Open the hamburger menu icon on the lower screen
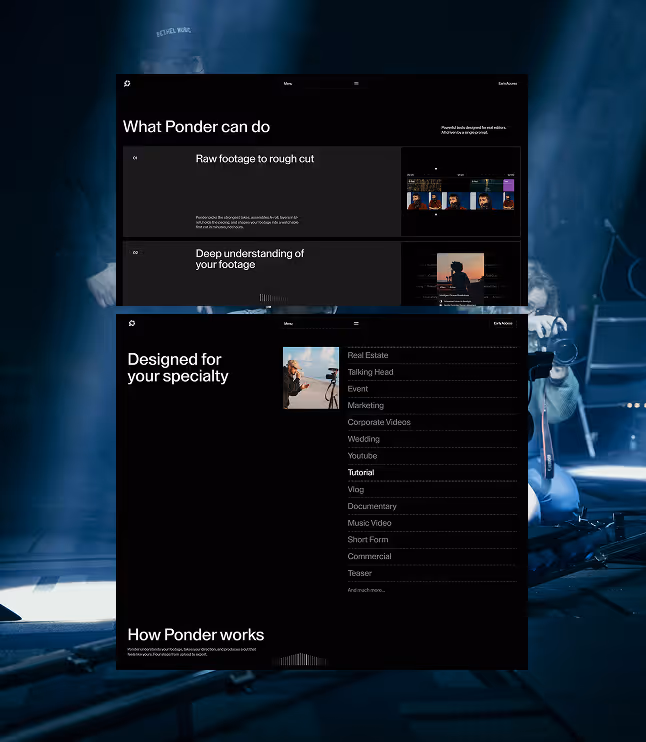The width and height of the screenshot is (646, 742). tap(356, 324)
